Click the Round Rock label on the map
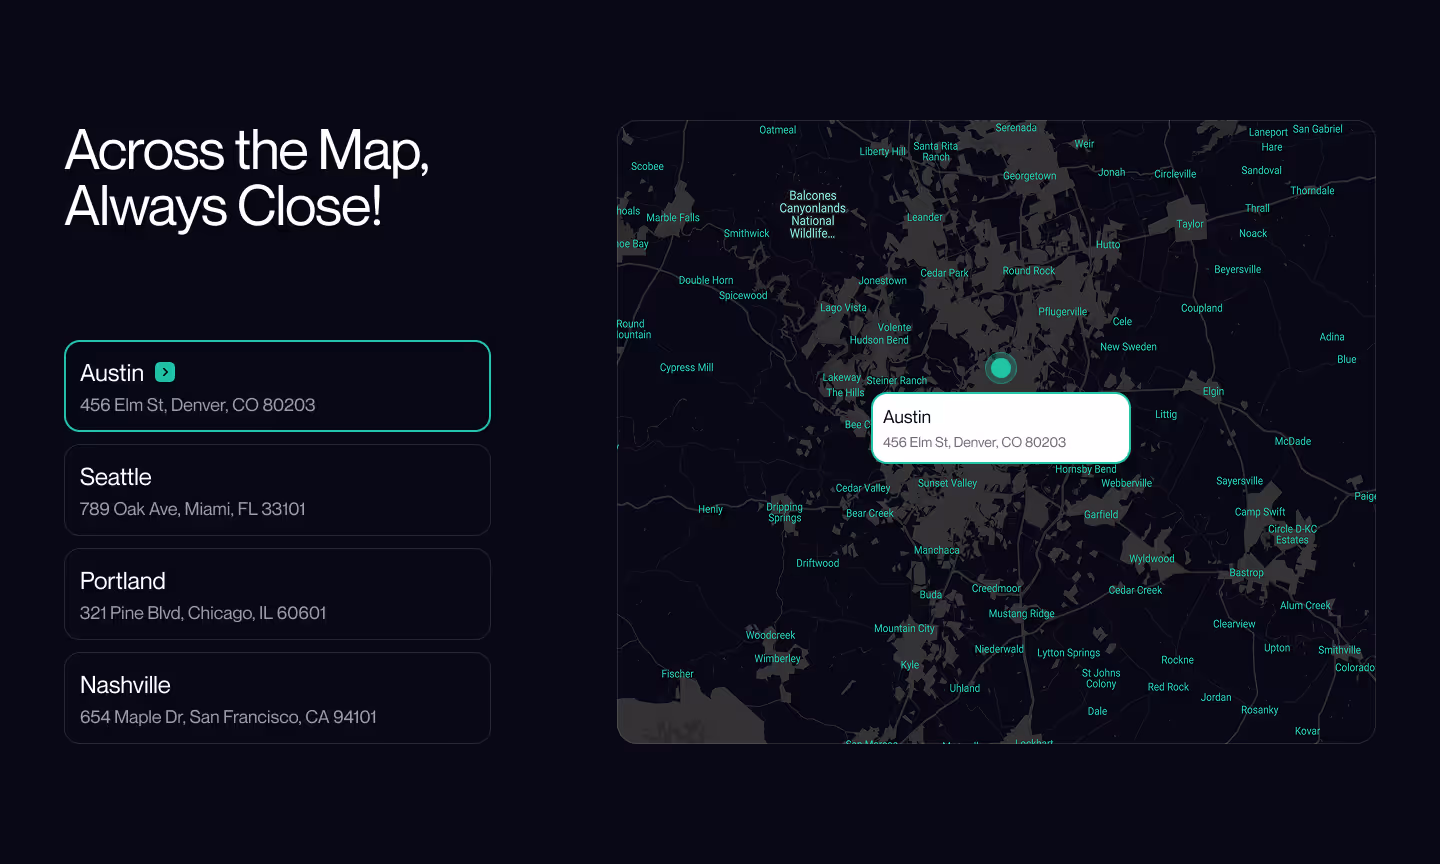Screen dimensions: 1440x864 (1028, 271)
